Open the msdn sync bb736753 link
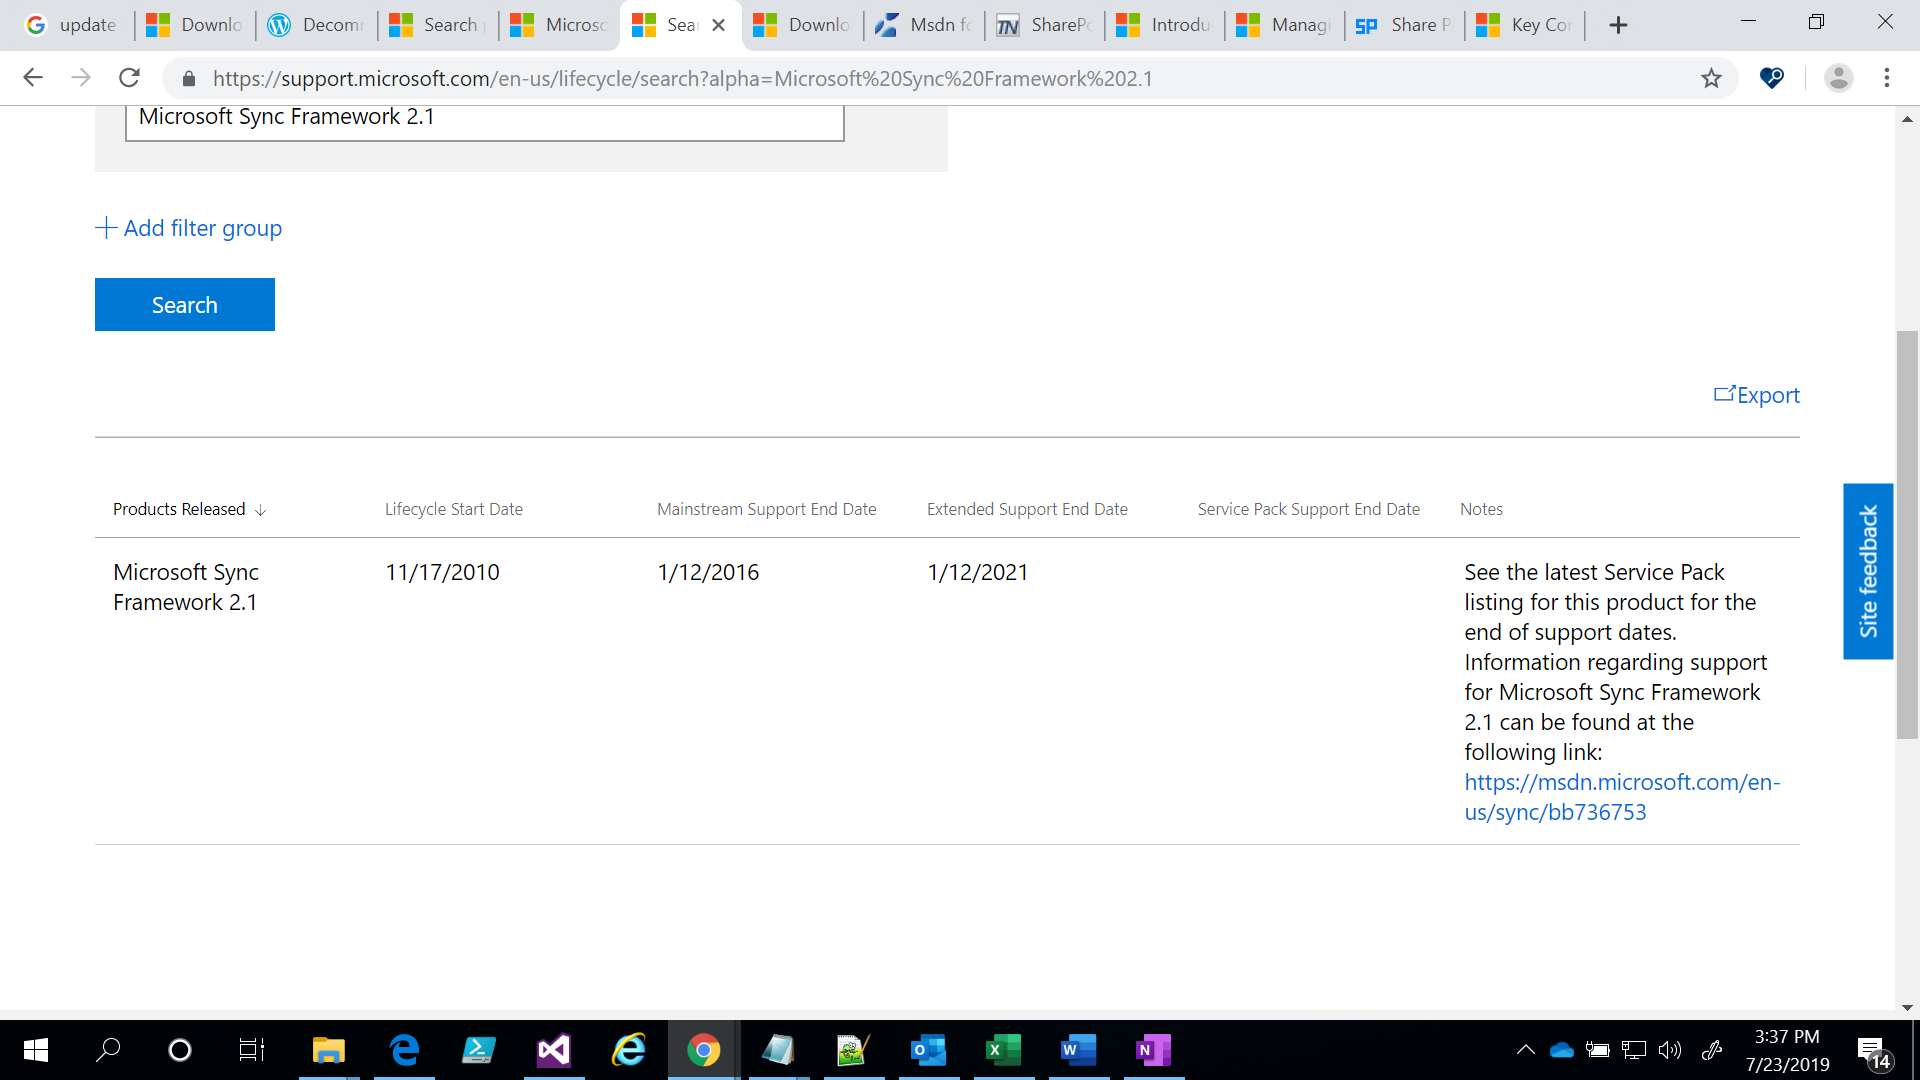This screenshot has height=1080, width=1920. tap(1621, 797)
